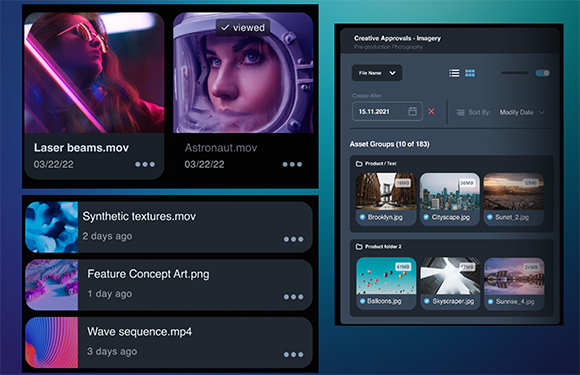
Task: Click the Brooklyn.jpg file name
Action: pyautogui.click(x=385, y=217)
